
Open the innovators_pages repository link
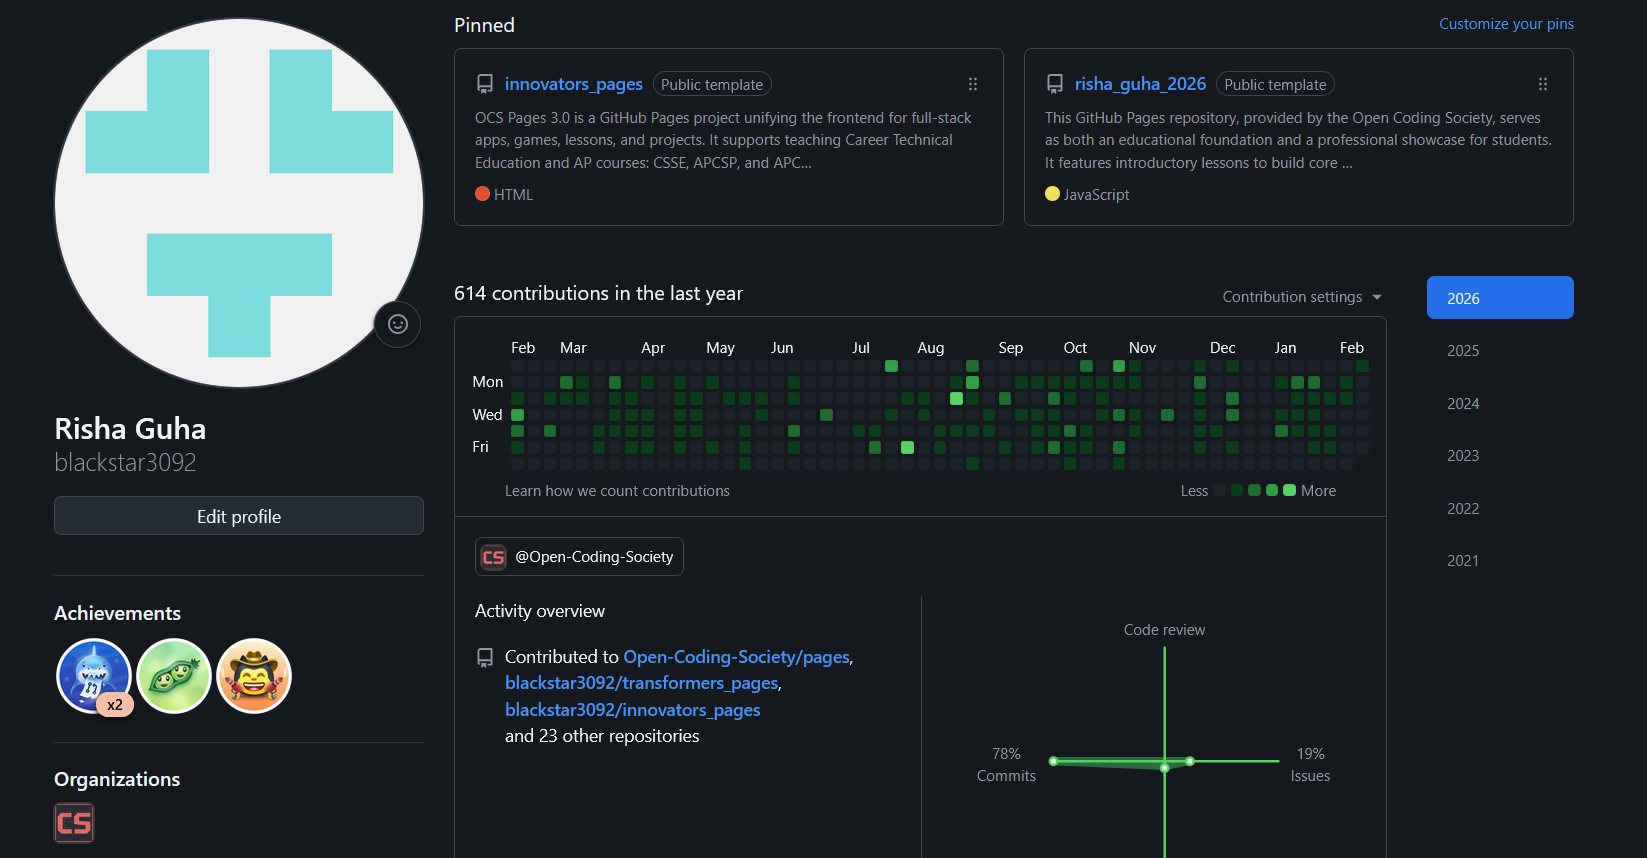coord(573,84)
